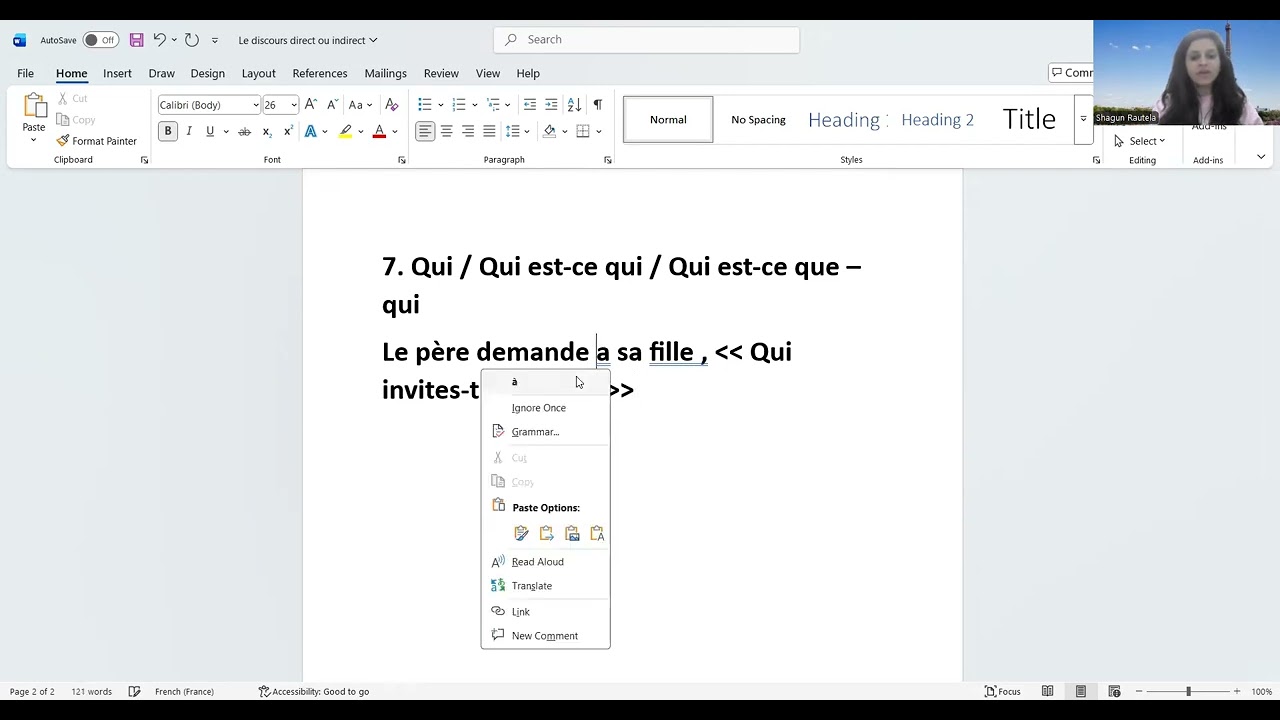This screenshot has width=1280, height=720.
Task: Justify the paragraph text
Action: pos(489,131)
